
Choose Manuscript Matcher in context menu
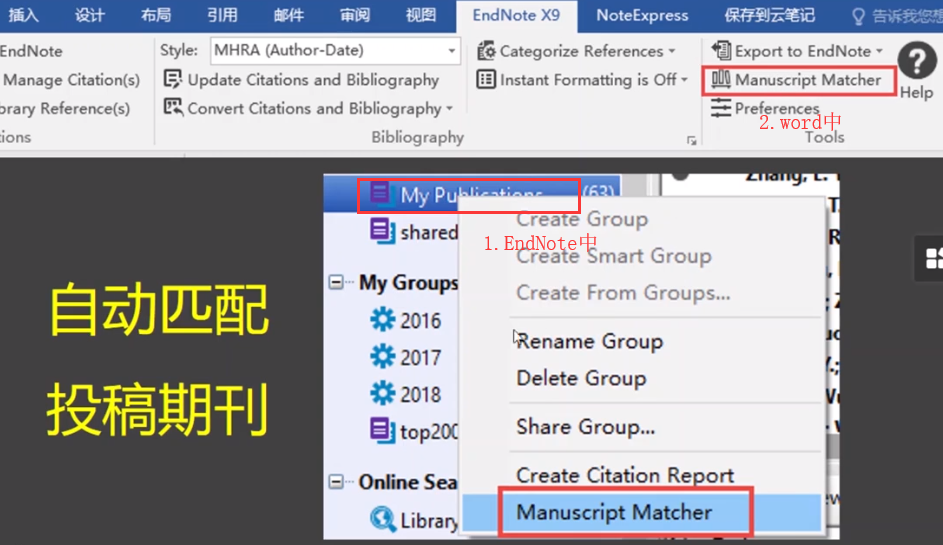tap(642, 513)
